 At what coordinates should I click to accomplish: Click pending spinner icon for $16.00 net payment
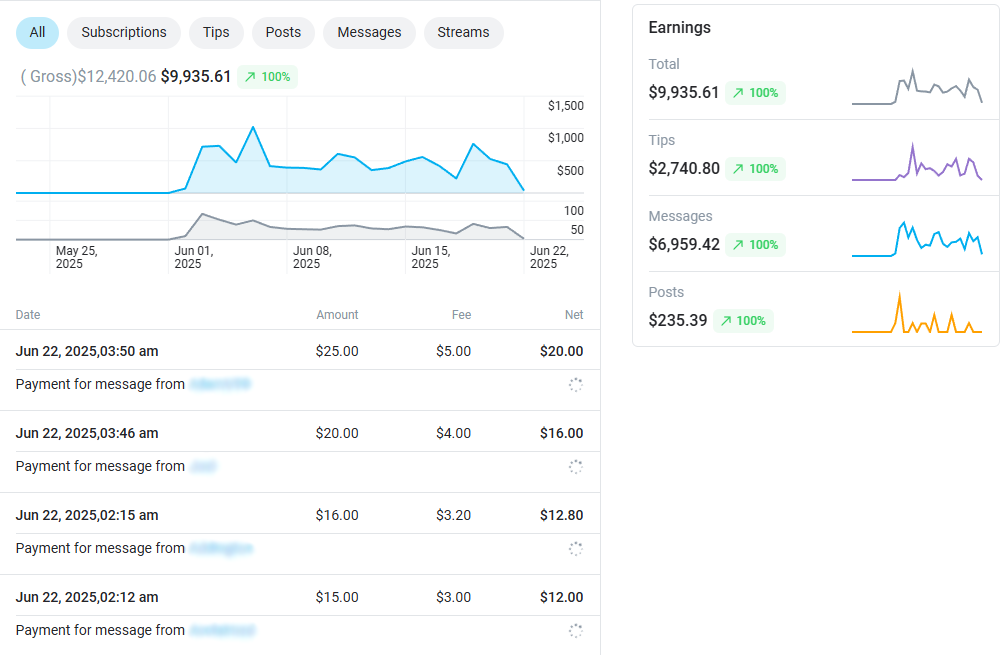[x=575, y=467]
